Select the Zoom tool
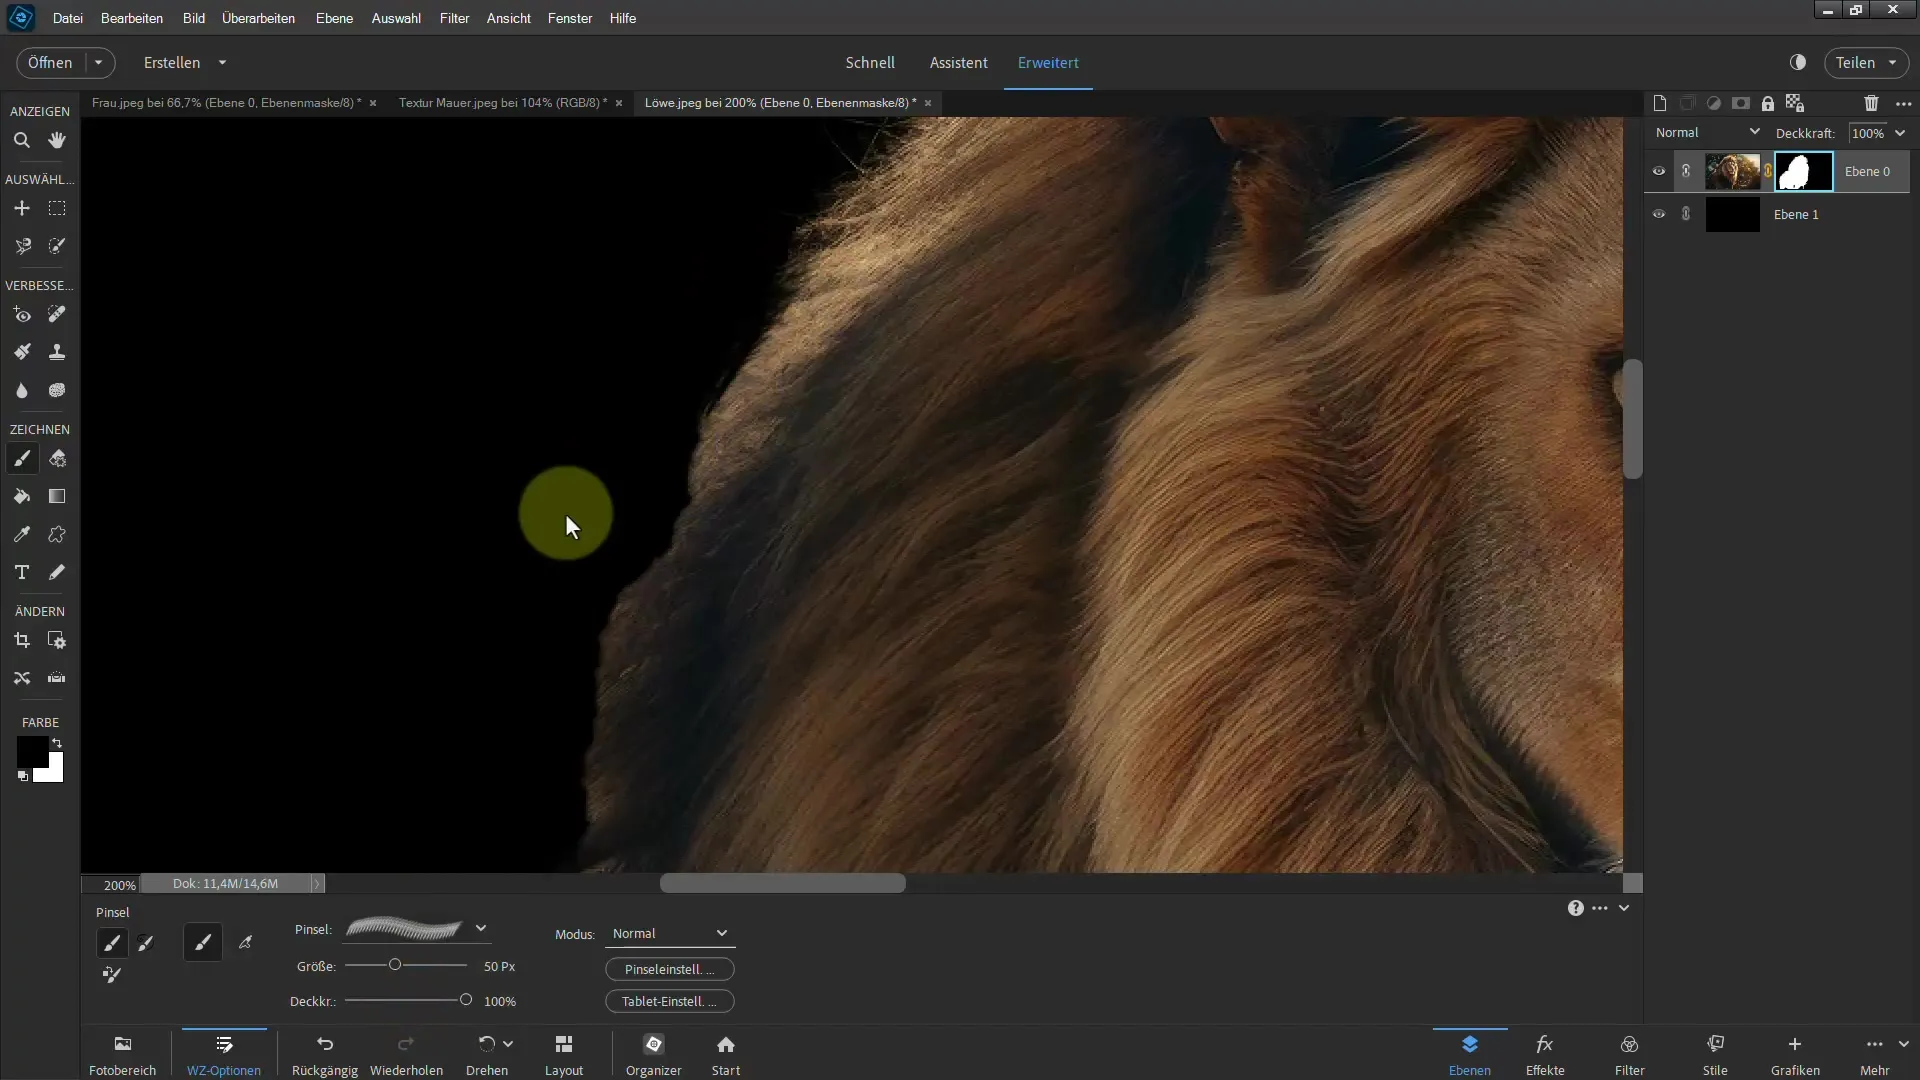Viewport: 1920px width, 1080px height. 21,140
